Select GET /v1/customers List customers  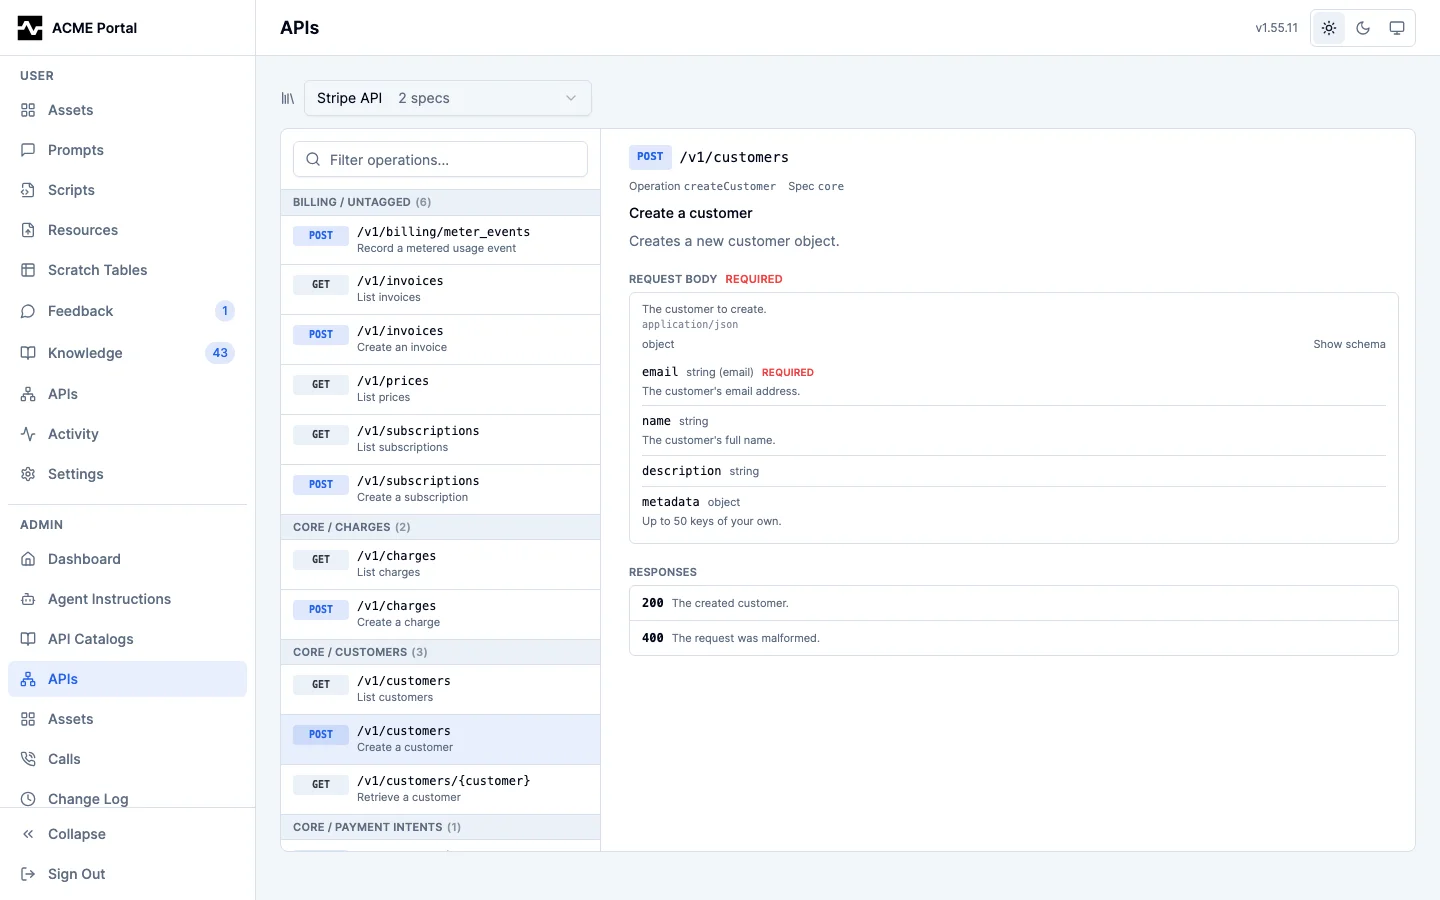coord(440,690)
